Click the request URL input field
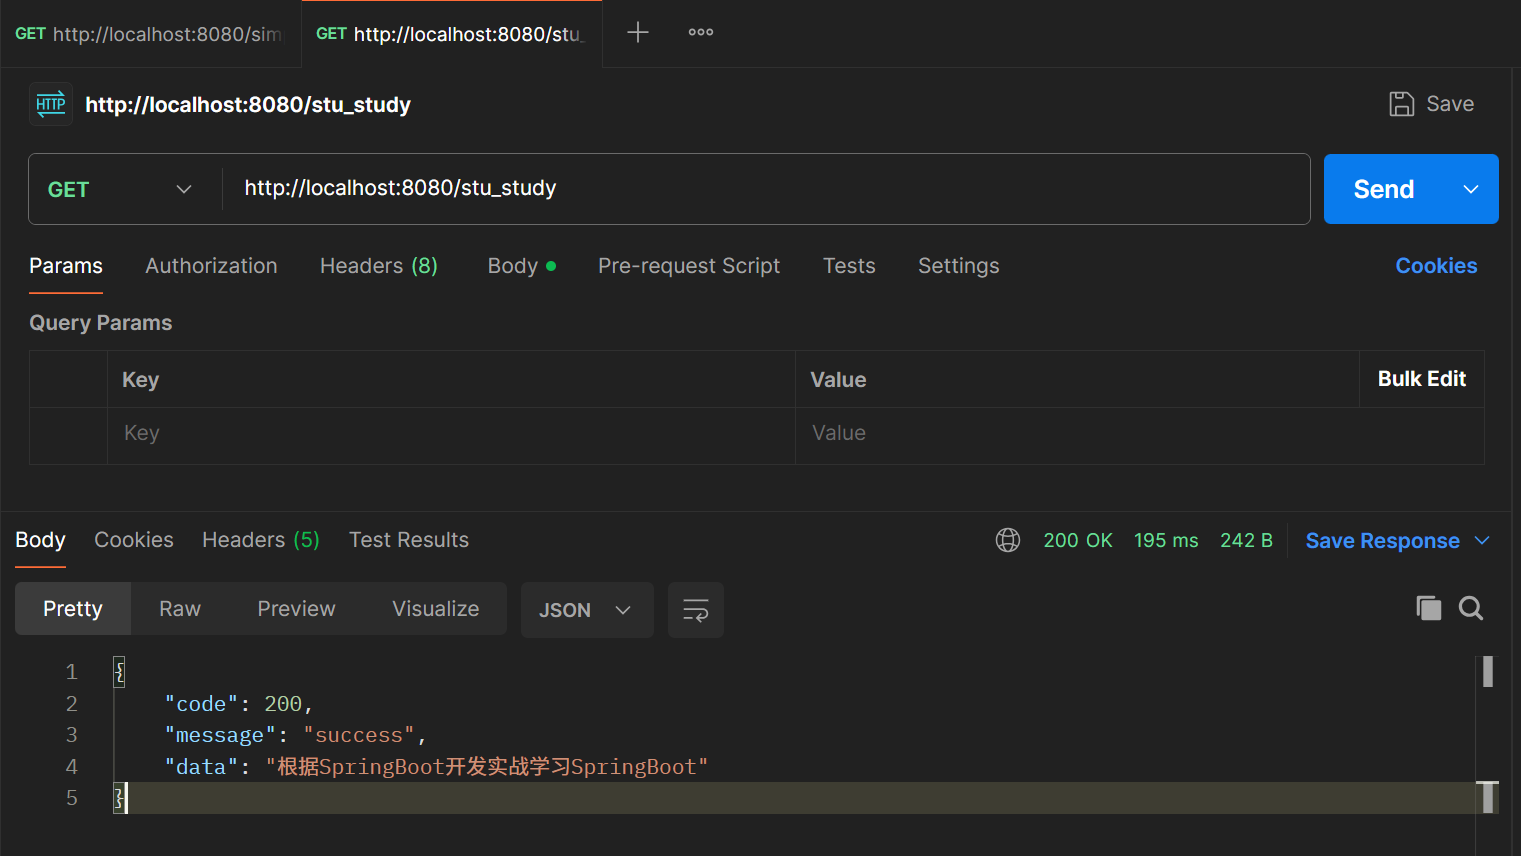The image size is (1521, 856). tap(766, 189)
